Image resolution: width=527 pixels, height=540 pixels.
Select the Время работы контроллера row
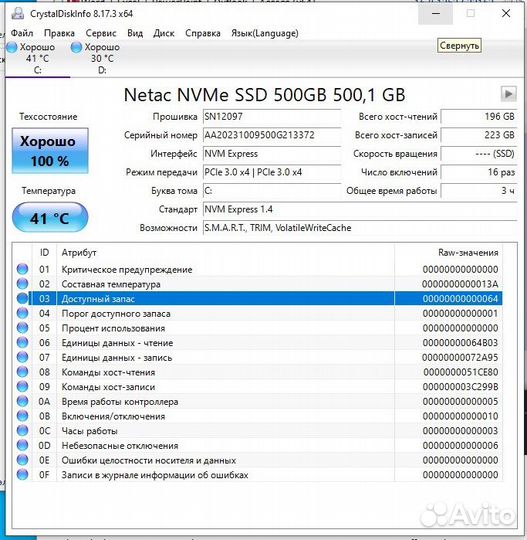(x=258, y=402)
